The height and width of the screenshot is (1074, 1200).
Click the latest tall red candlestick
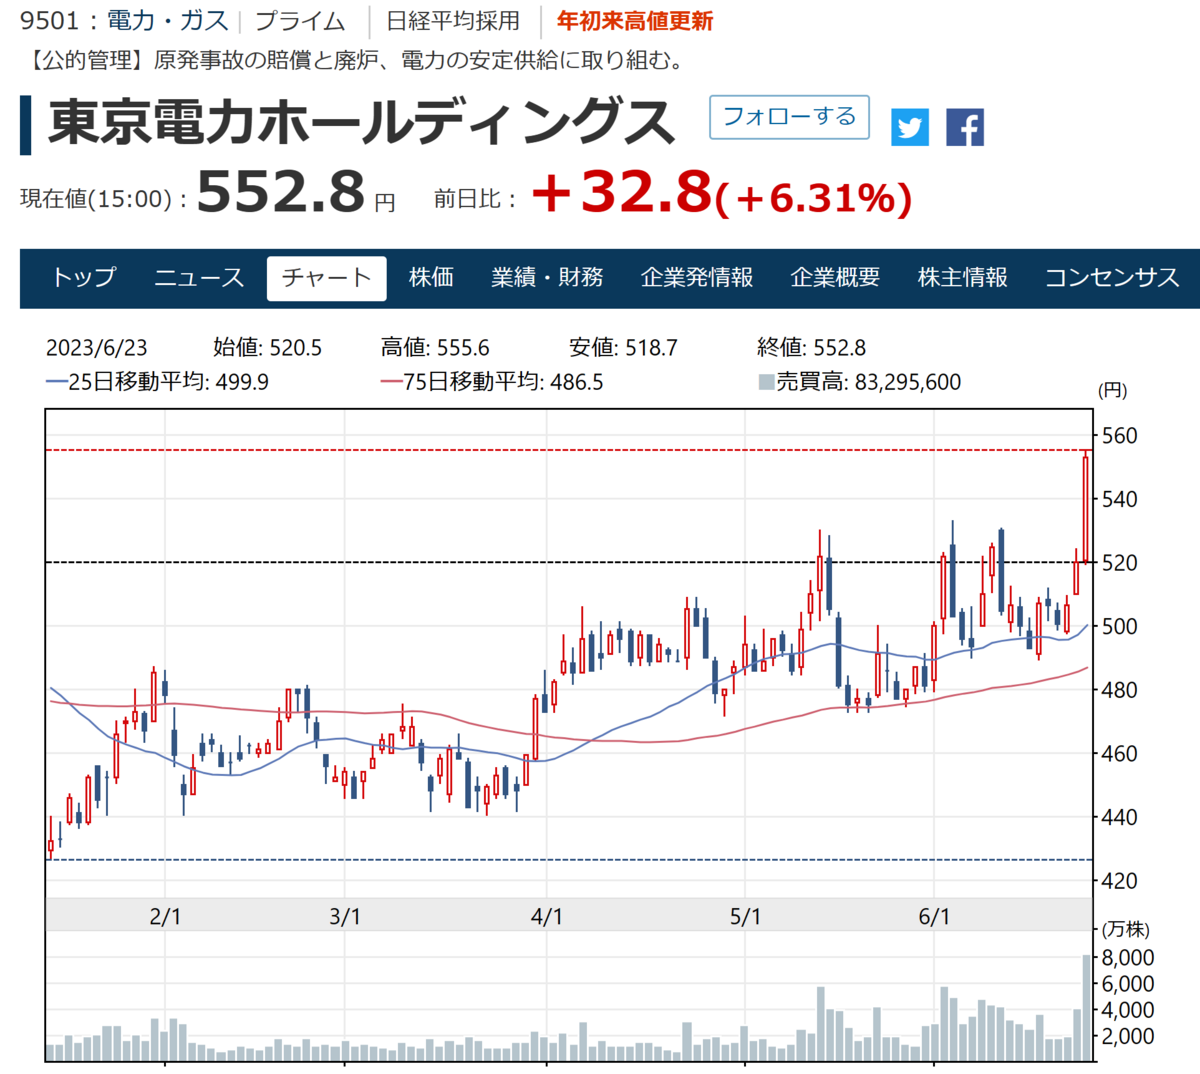click(1086, 509)
